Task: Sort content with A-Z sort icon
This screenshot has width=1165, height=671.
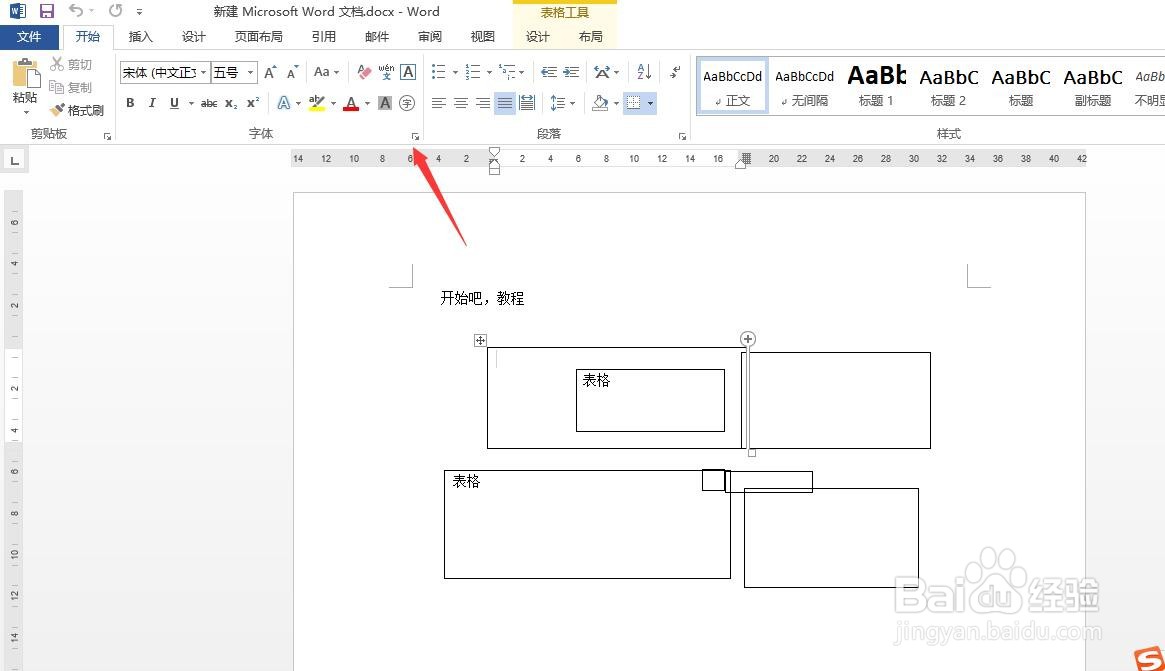Action: click(644, 72)
